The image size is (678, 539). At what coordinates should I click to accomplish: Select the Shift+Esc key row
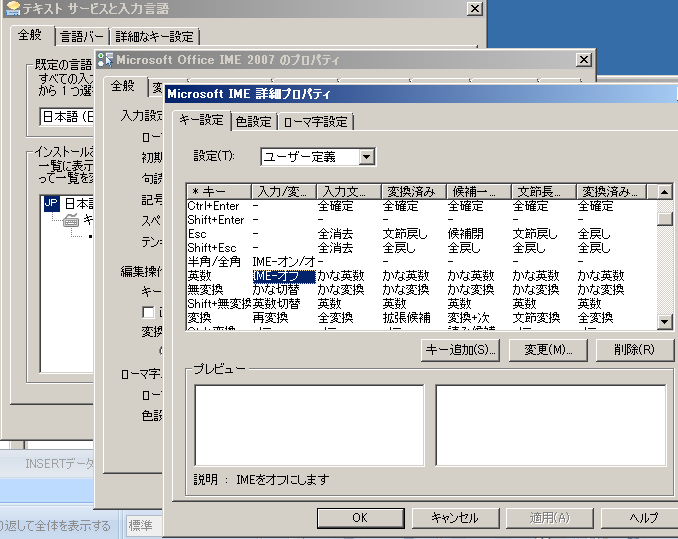click(212, 248)
